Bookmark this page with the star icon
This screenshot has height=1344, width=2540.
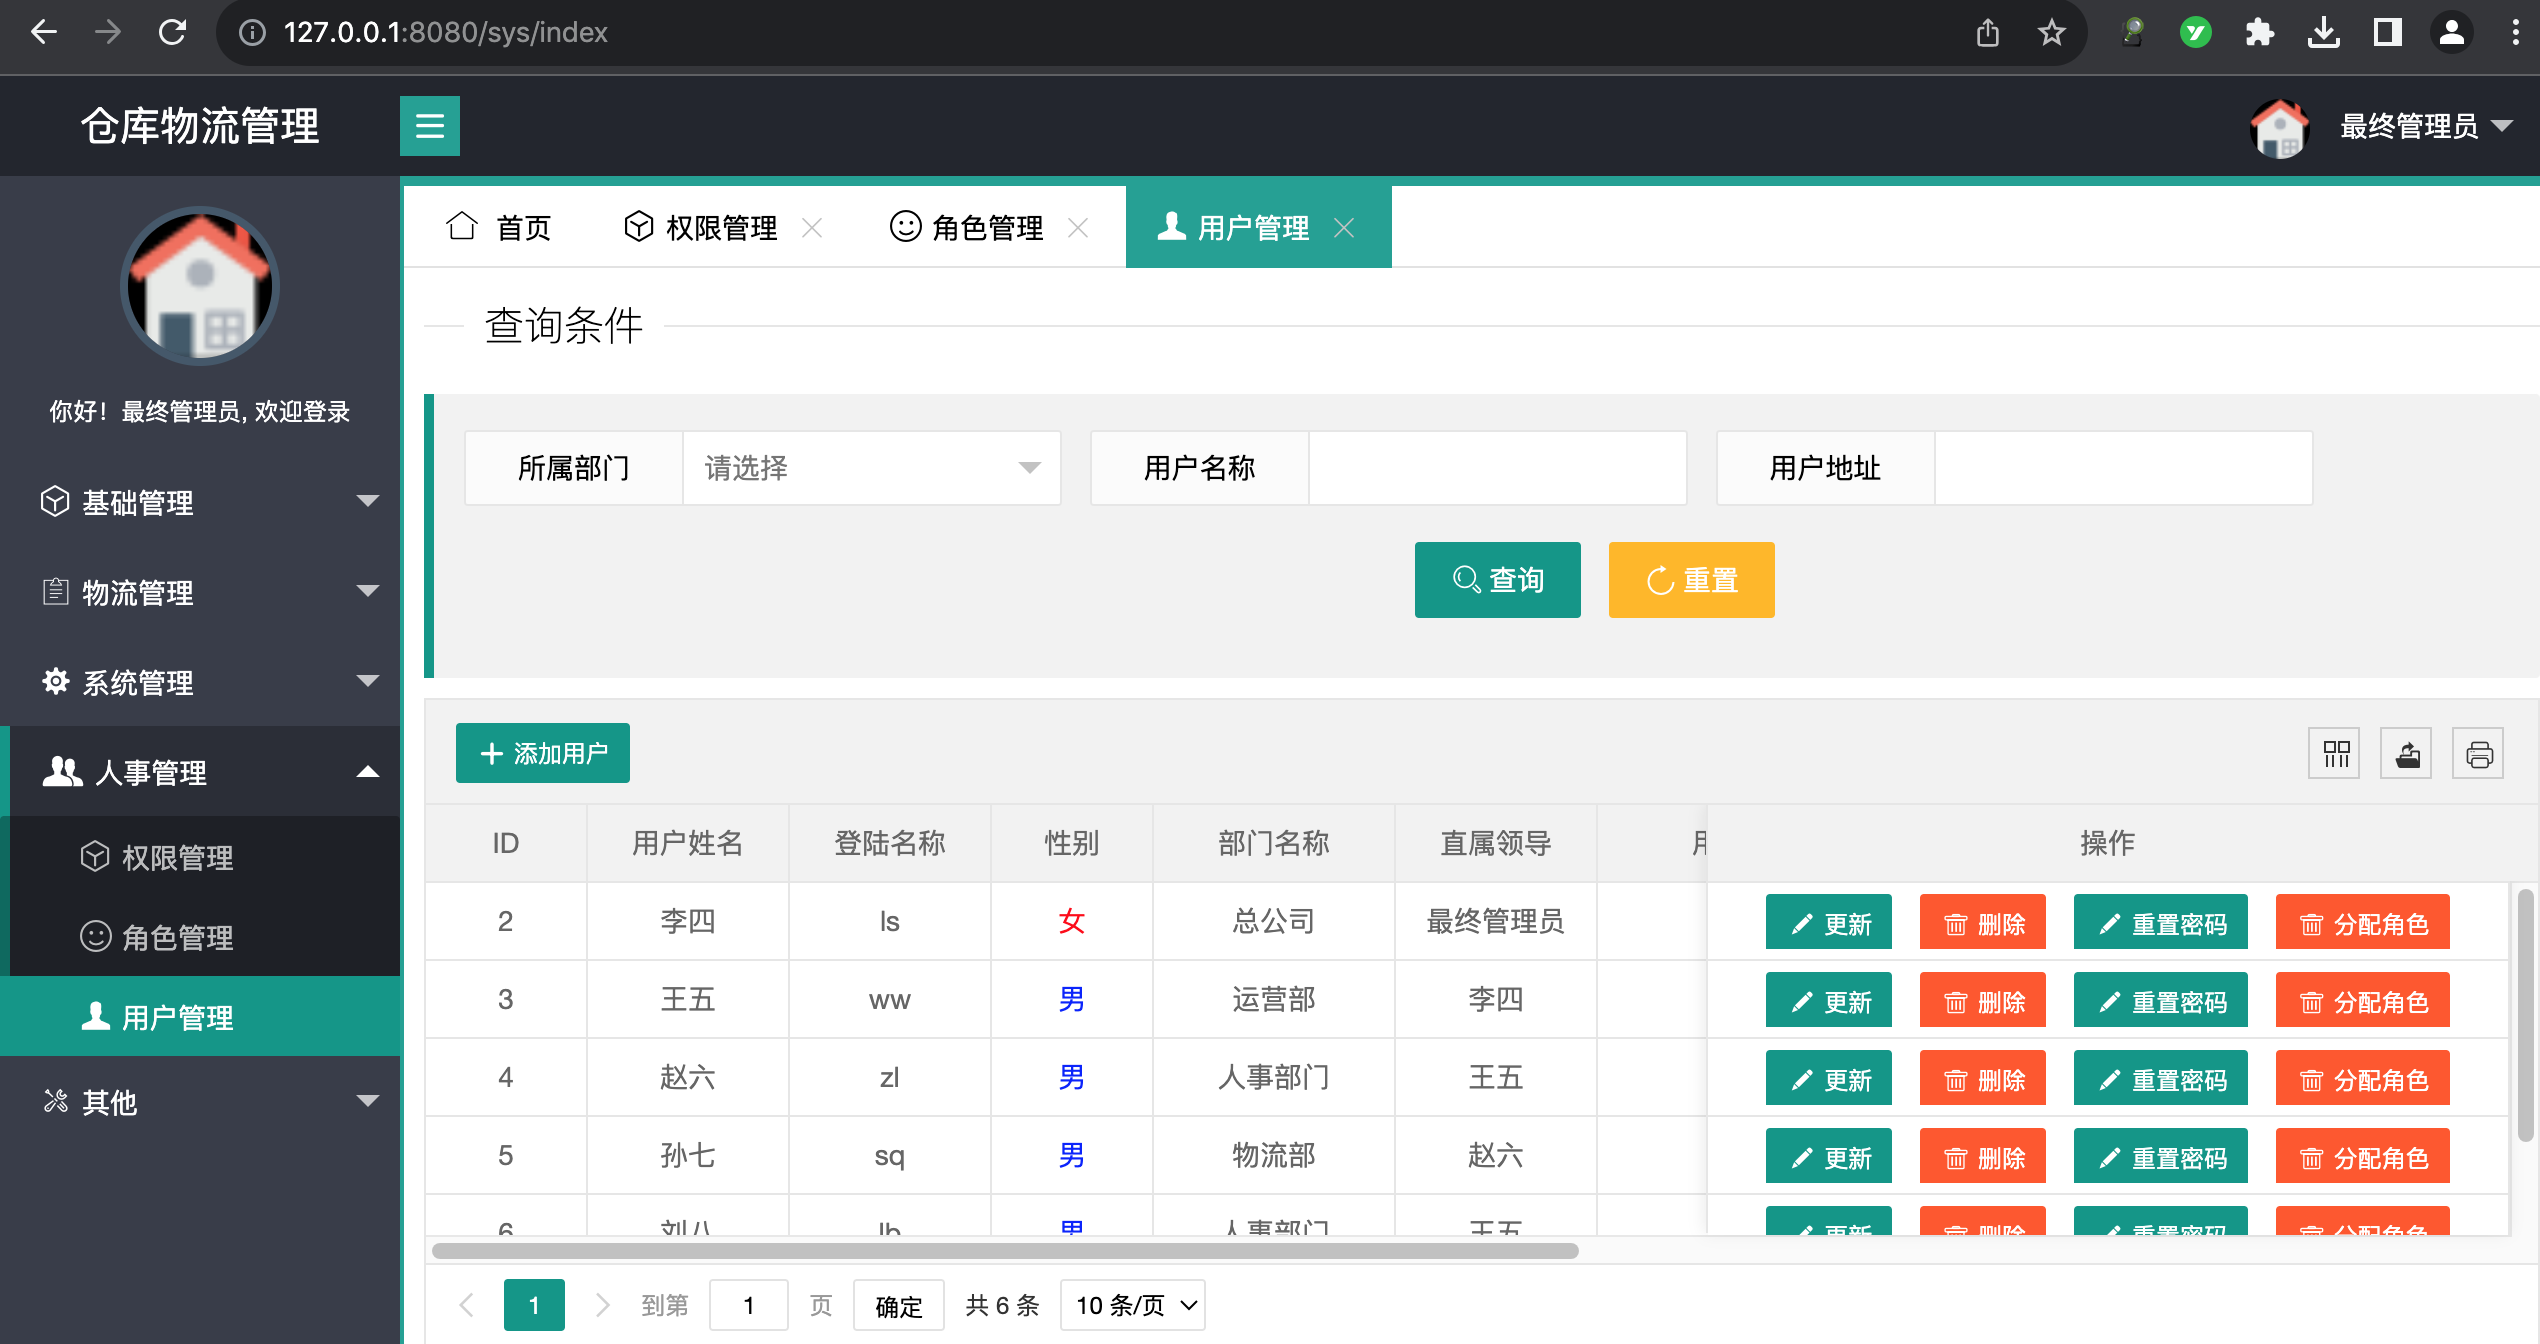coord(2052,32)
